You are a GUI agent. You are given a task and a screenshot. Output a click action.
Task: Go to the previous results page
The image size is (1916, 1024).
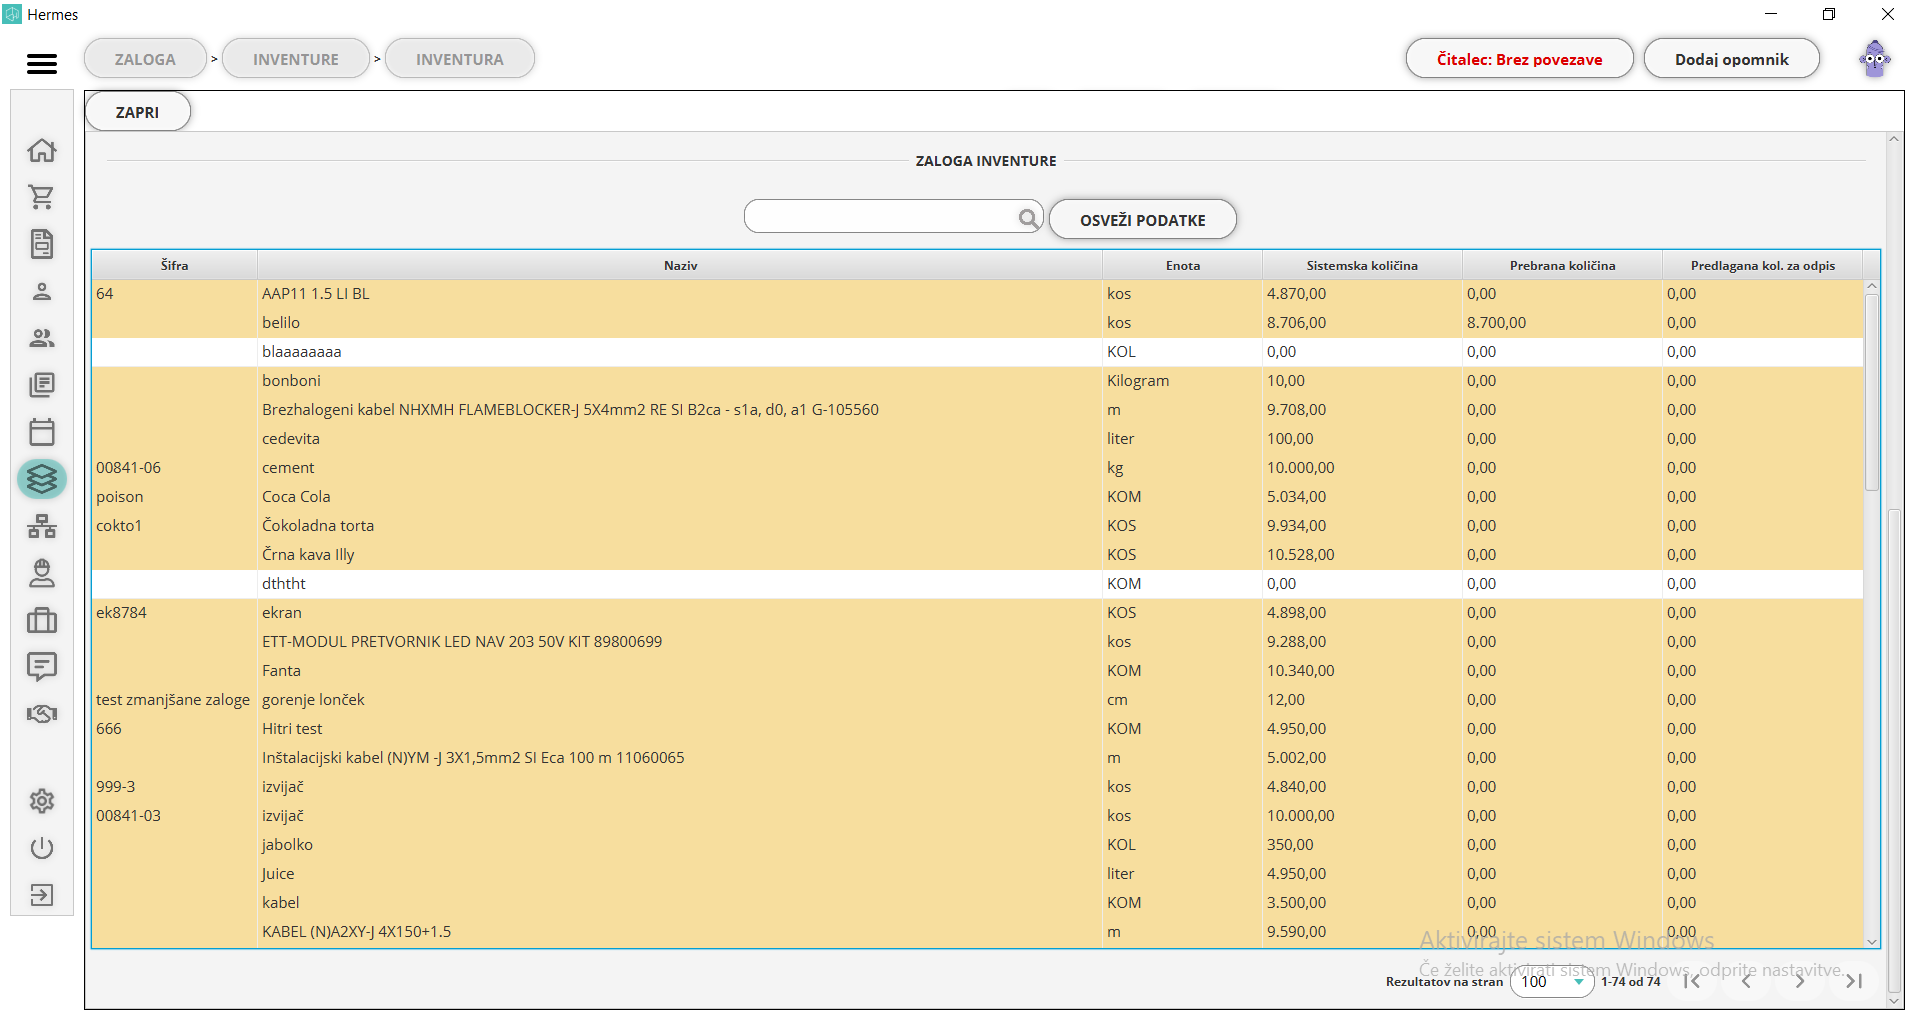1746,981
